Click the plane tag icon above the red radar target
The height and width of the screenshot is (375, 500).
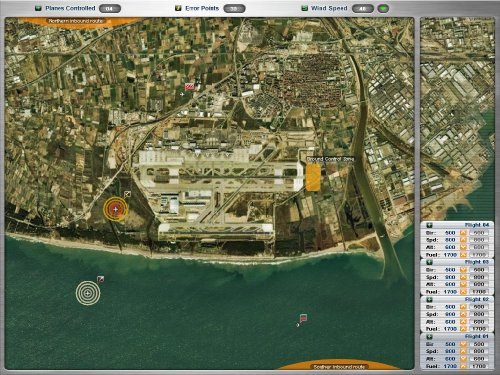(127, 194)
